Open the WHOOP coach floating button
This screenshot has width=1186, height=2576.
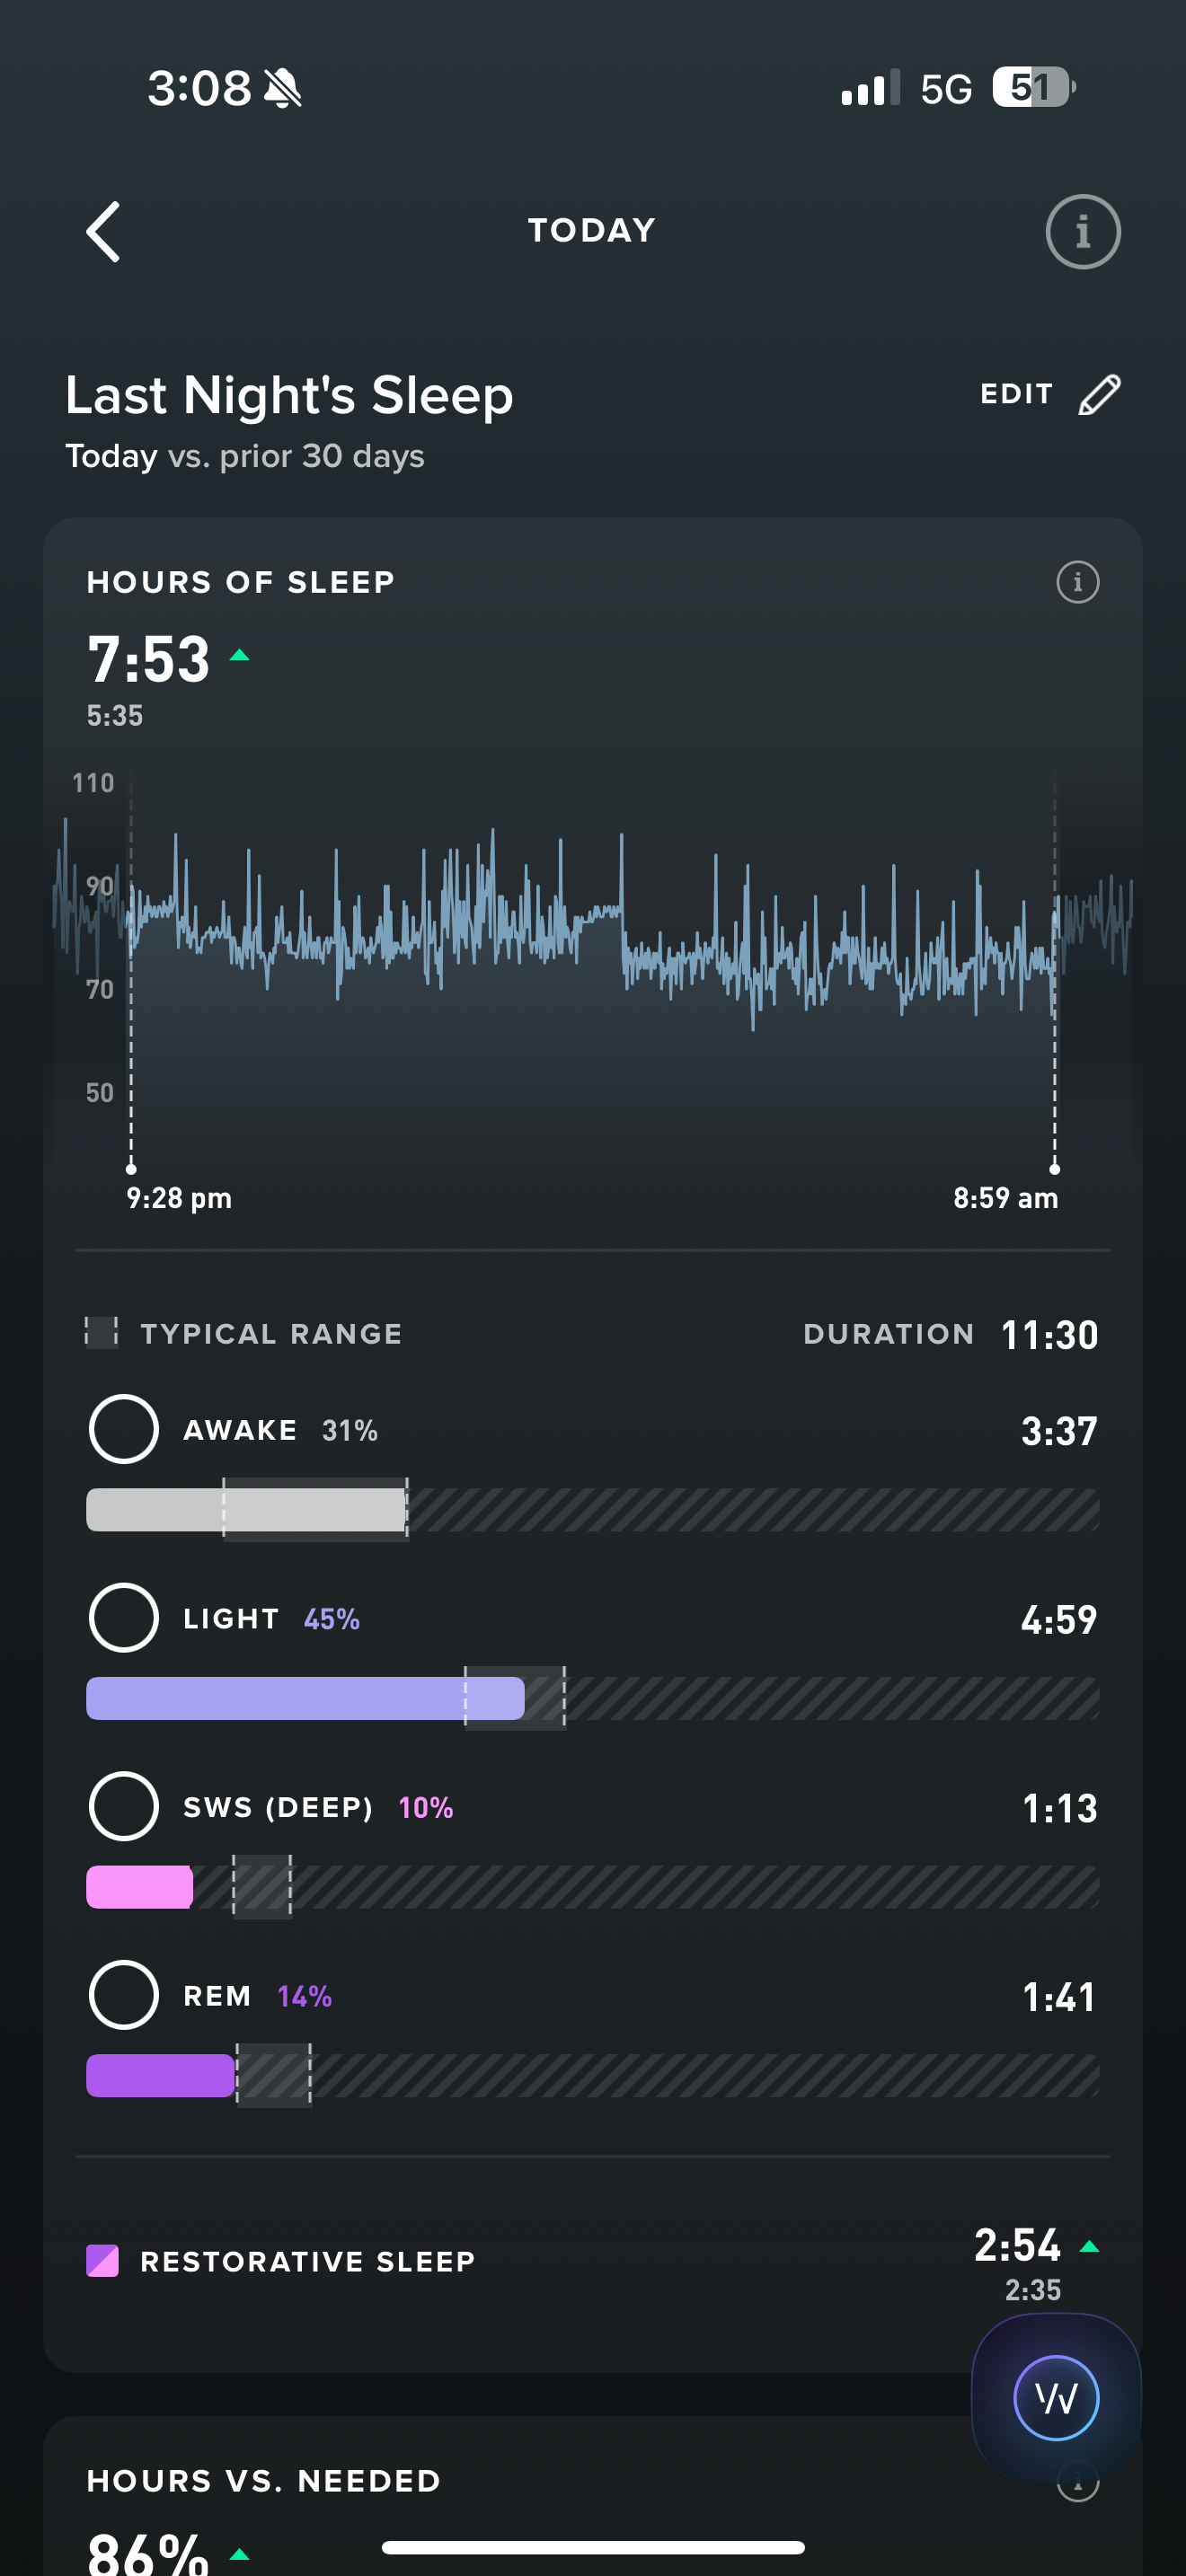tap(1056, 2397)
